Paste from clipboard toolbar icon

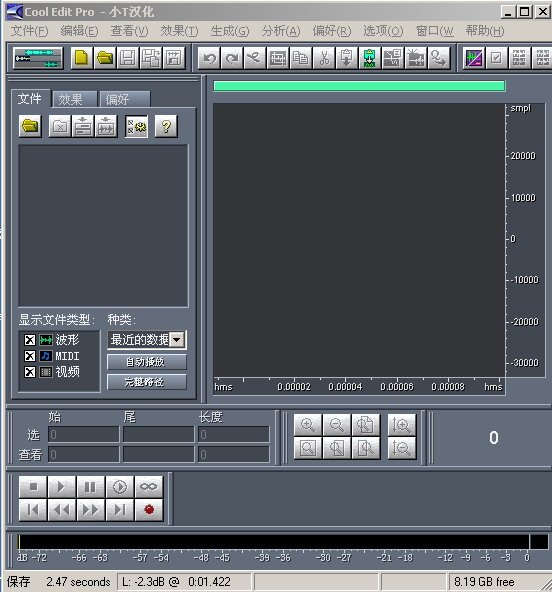tap(346, 58)
